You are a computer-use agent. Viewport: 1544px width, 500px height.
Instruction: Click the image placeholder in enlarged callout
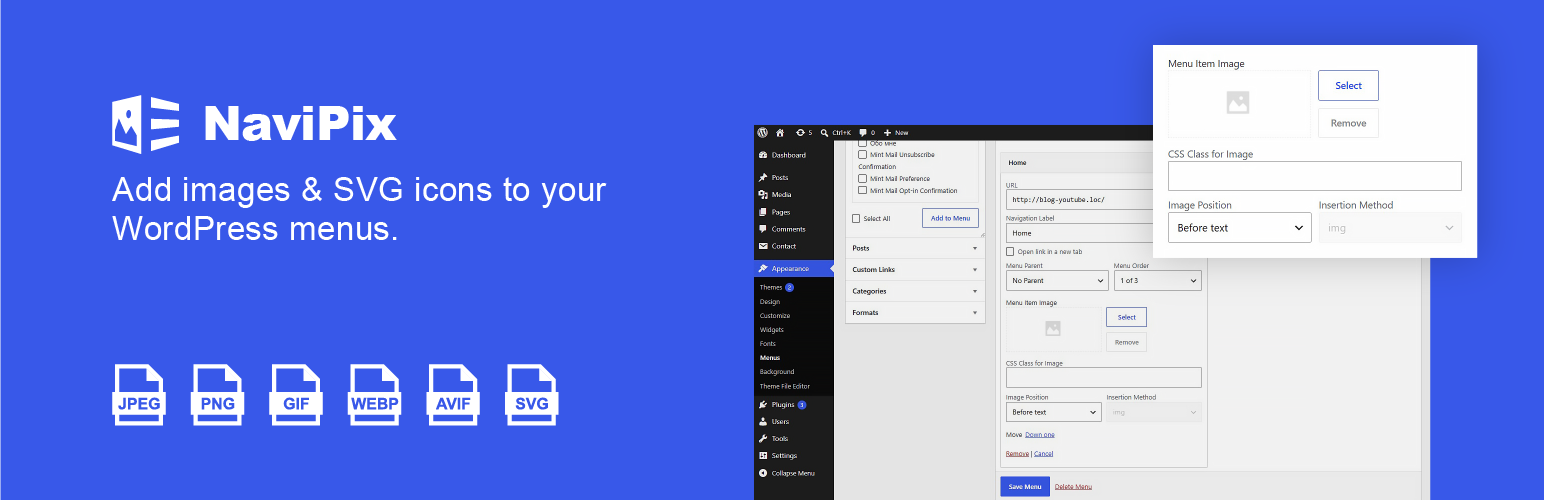pos(1239,103)
